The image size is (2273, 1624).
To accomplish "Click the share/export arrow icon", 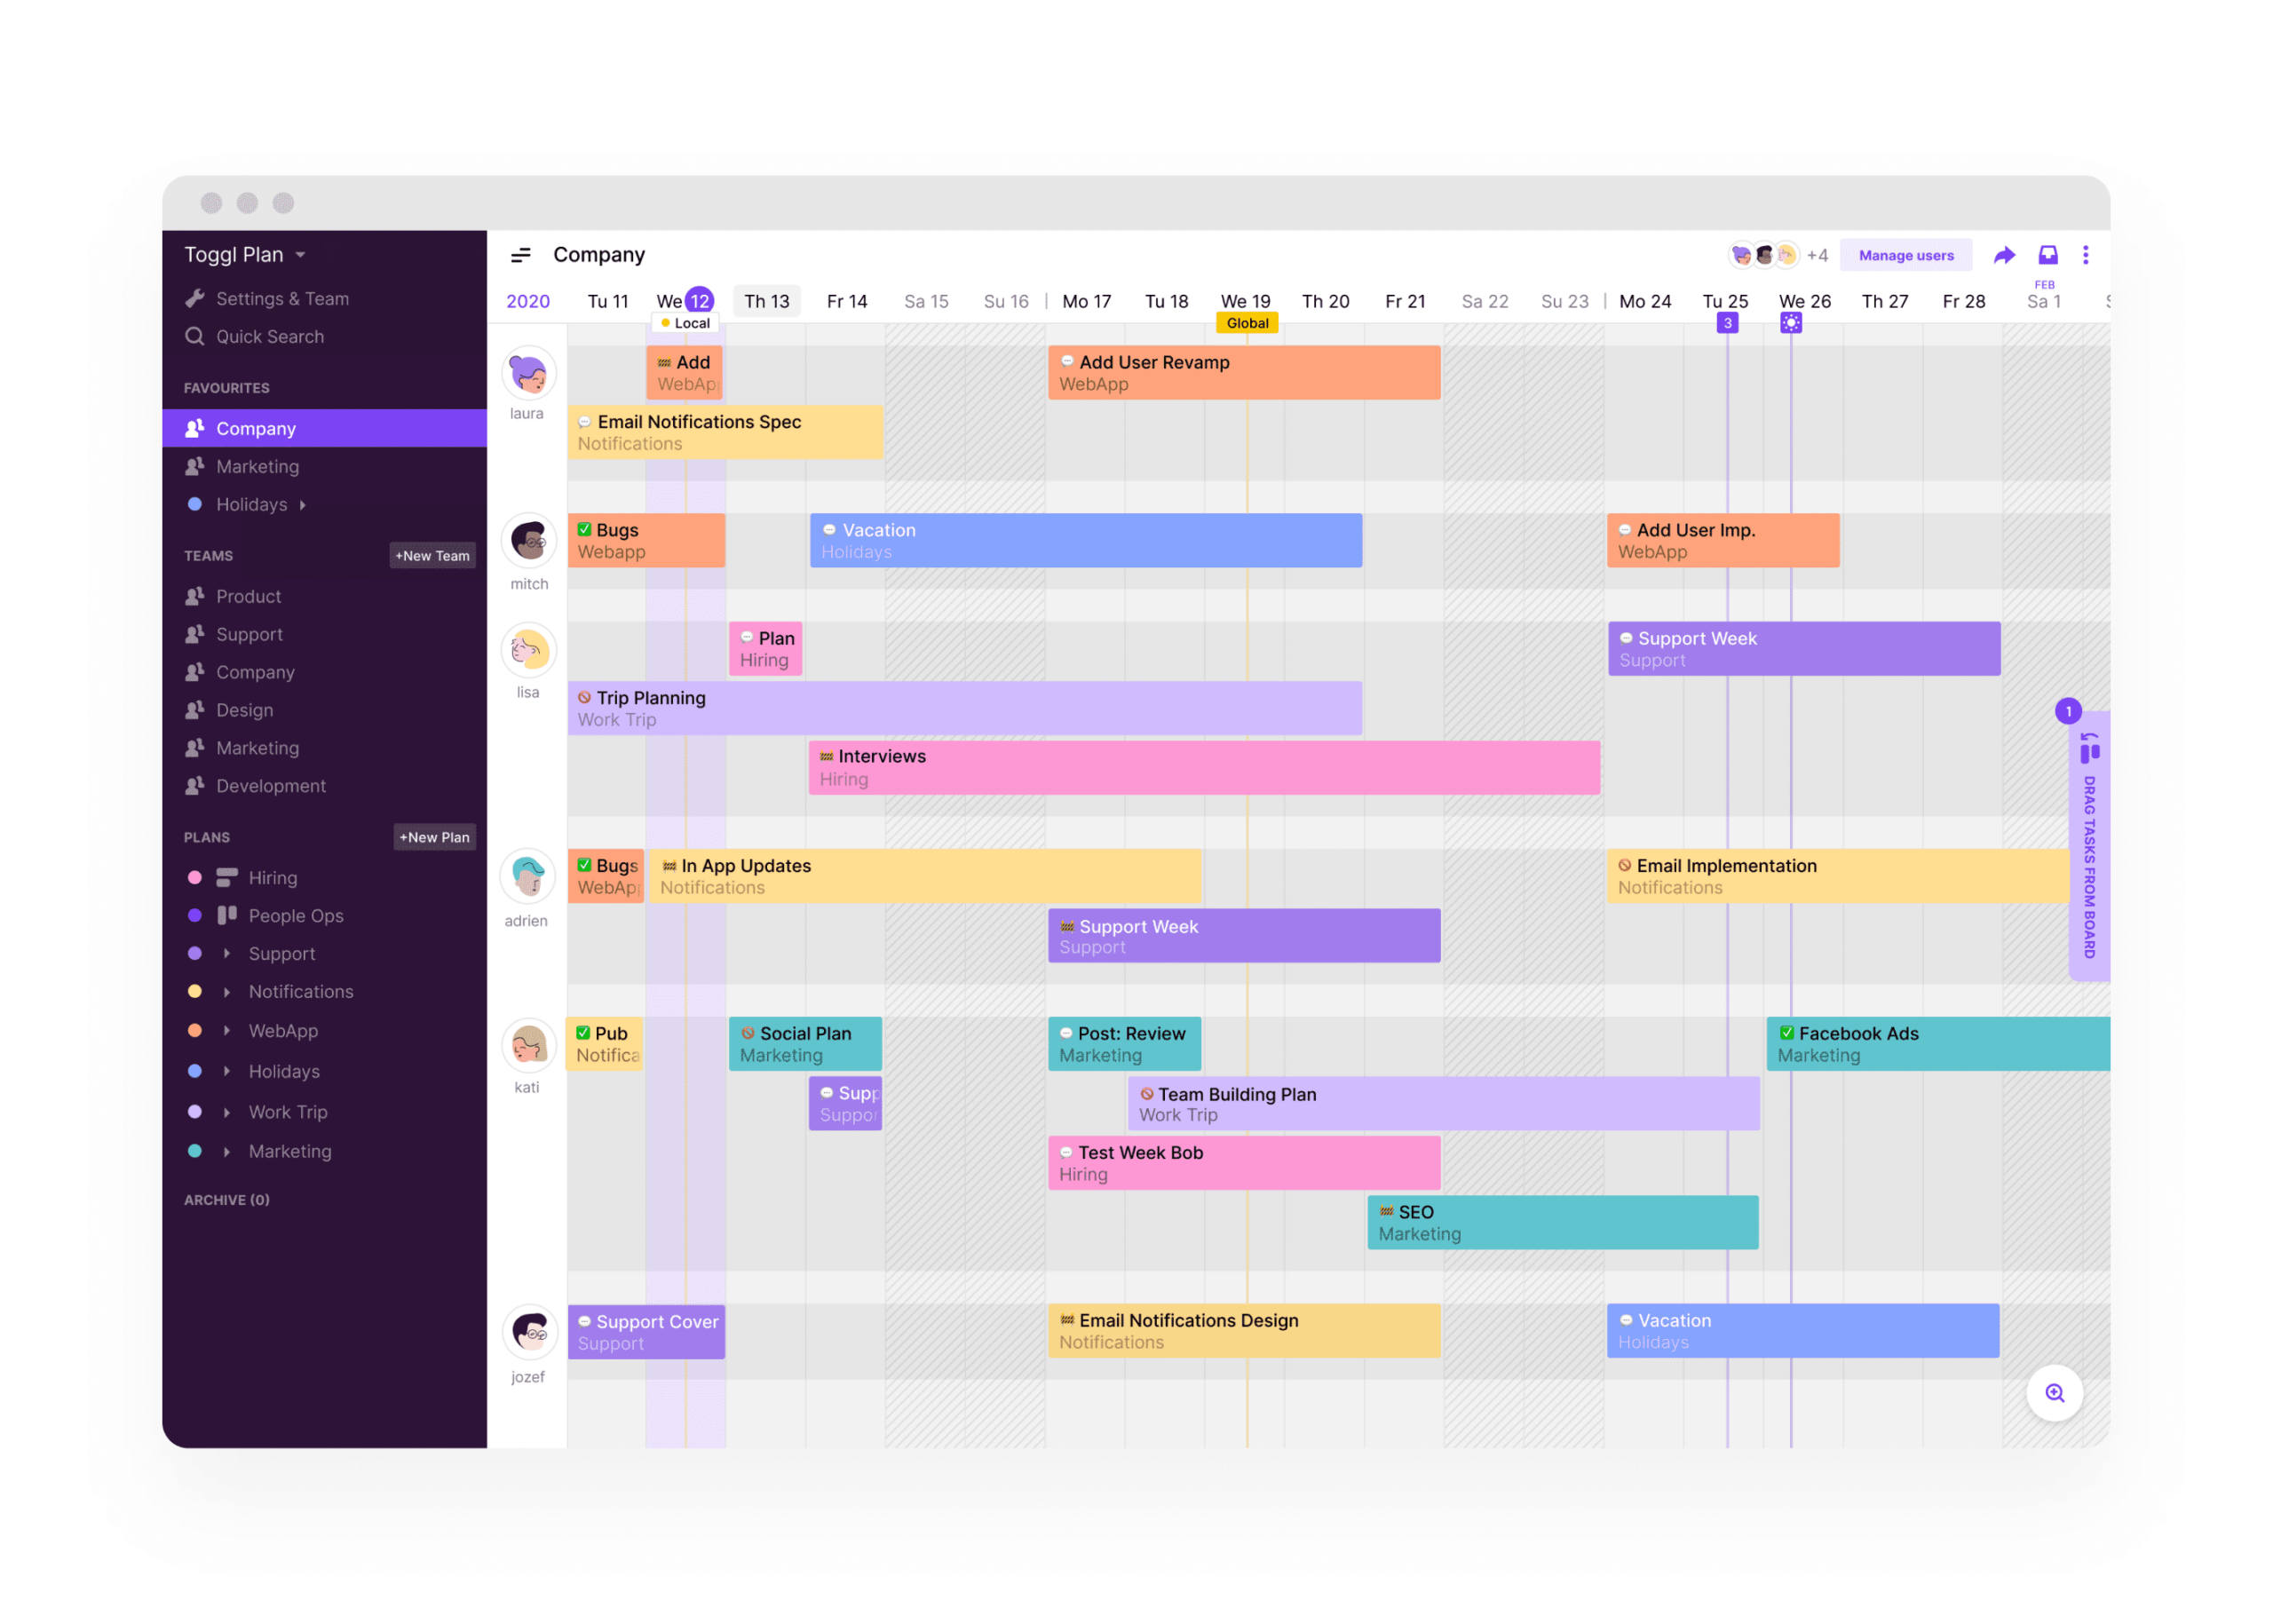I will [x=2004, y=255].
